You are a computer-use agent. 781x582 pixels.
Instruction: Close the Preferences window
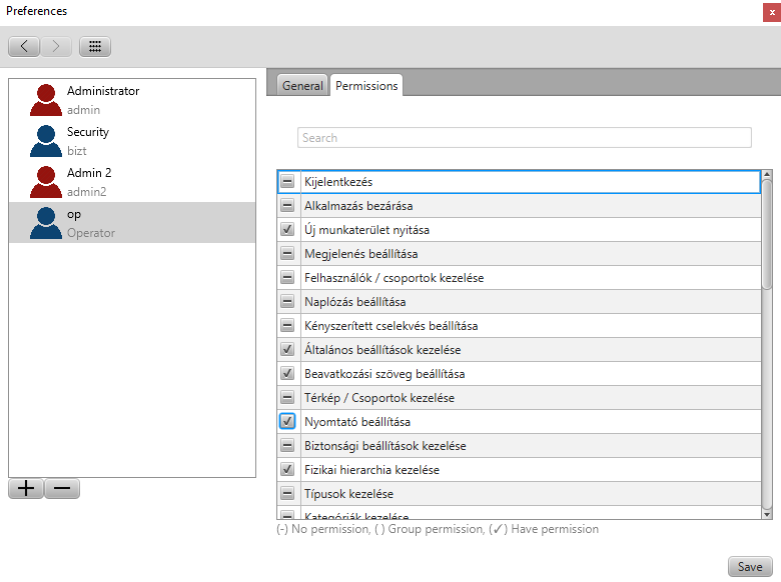[771, 11]
